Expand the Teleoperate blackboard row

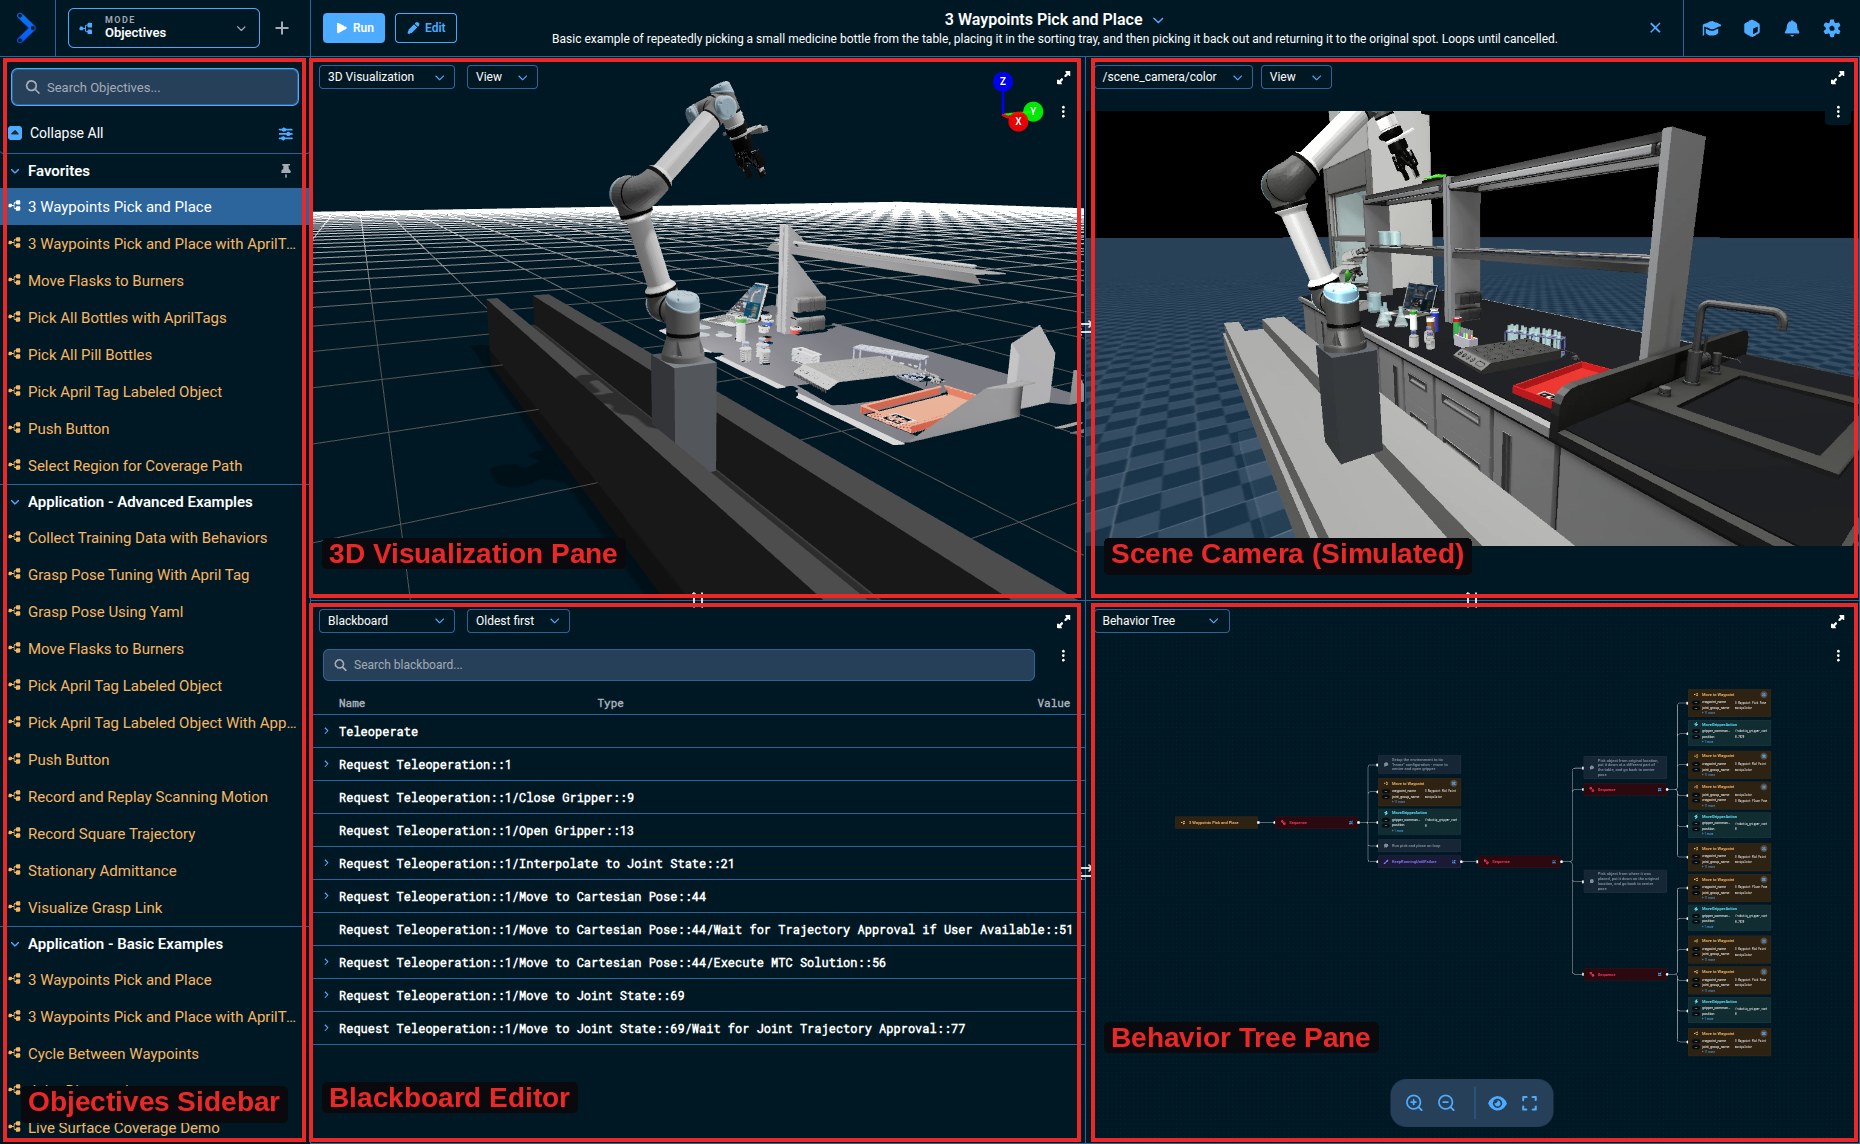326,732
